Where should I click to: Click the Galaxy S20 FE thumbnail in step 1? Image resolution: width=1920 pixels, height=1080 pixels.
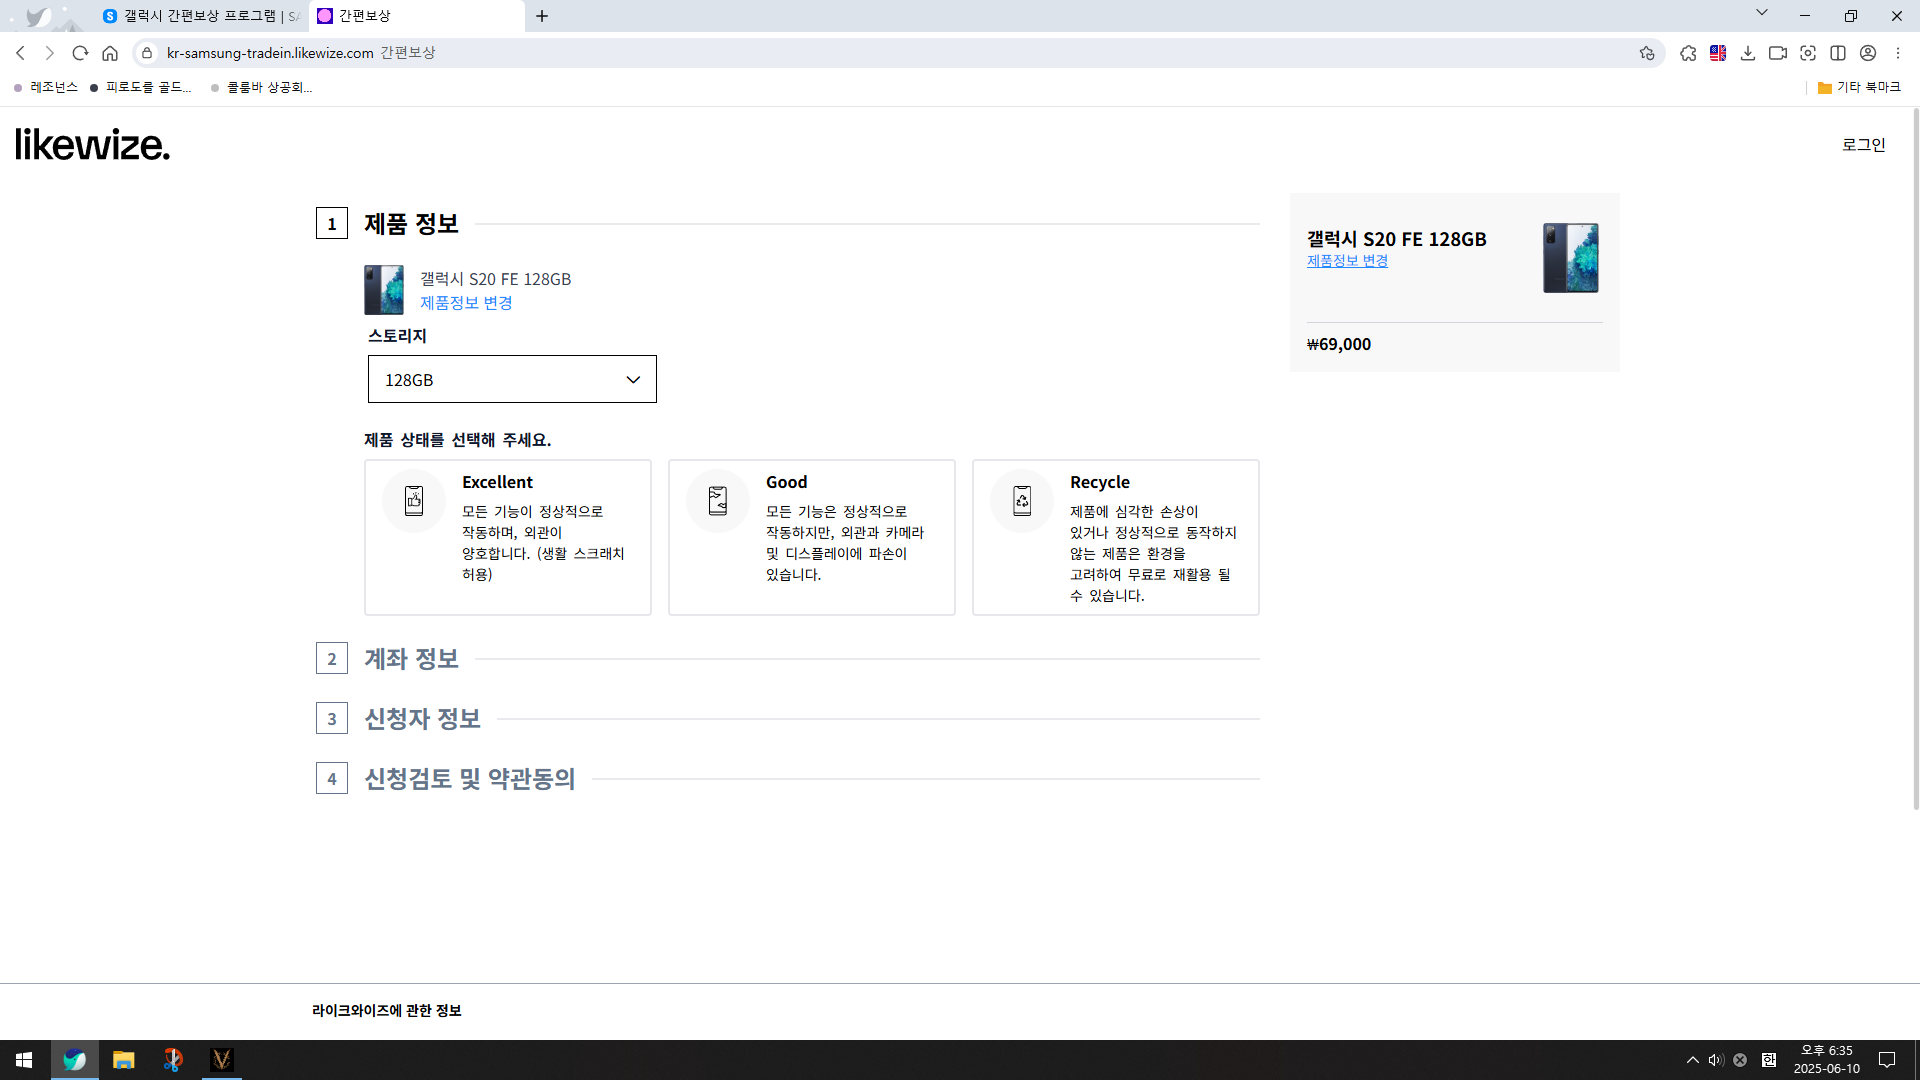point(384,290)
